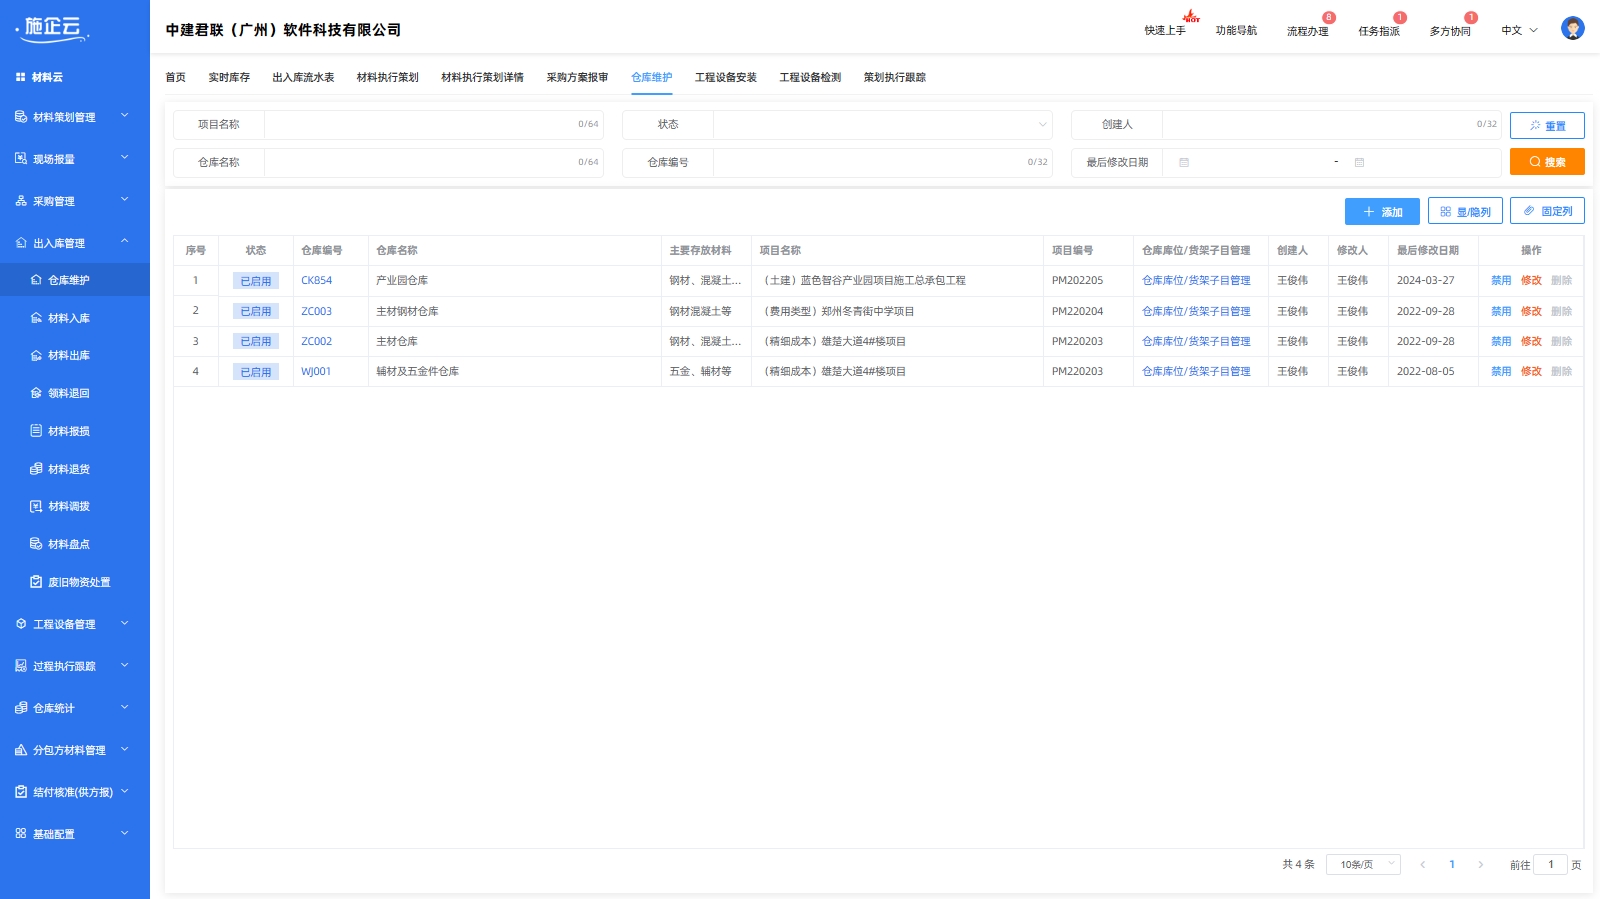Click the 显/隐列 columns button
The height and width of the screenshot is (899, 1600).
pos(1465,212)
